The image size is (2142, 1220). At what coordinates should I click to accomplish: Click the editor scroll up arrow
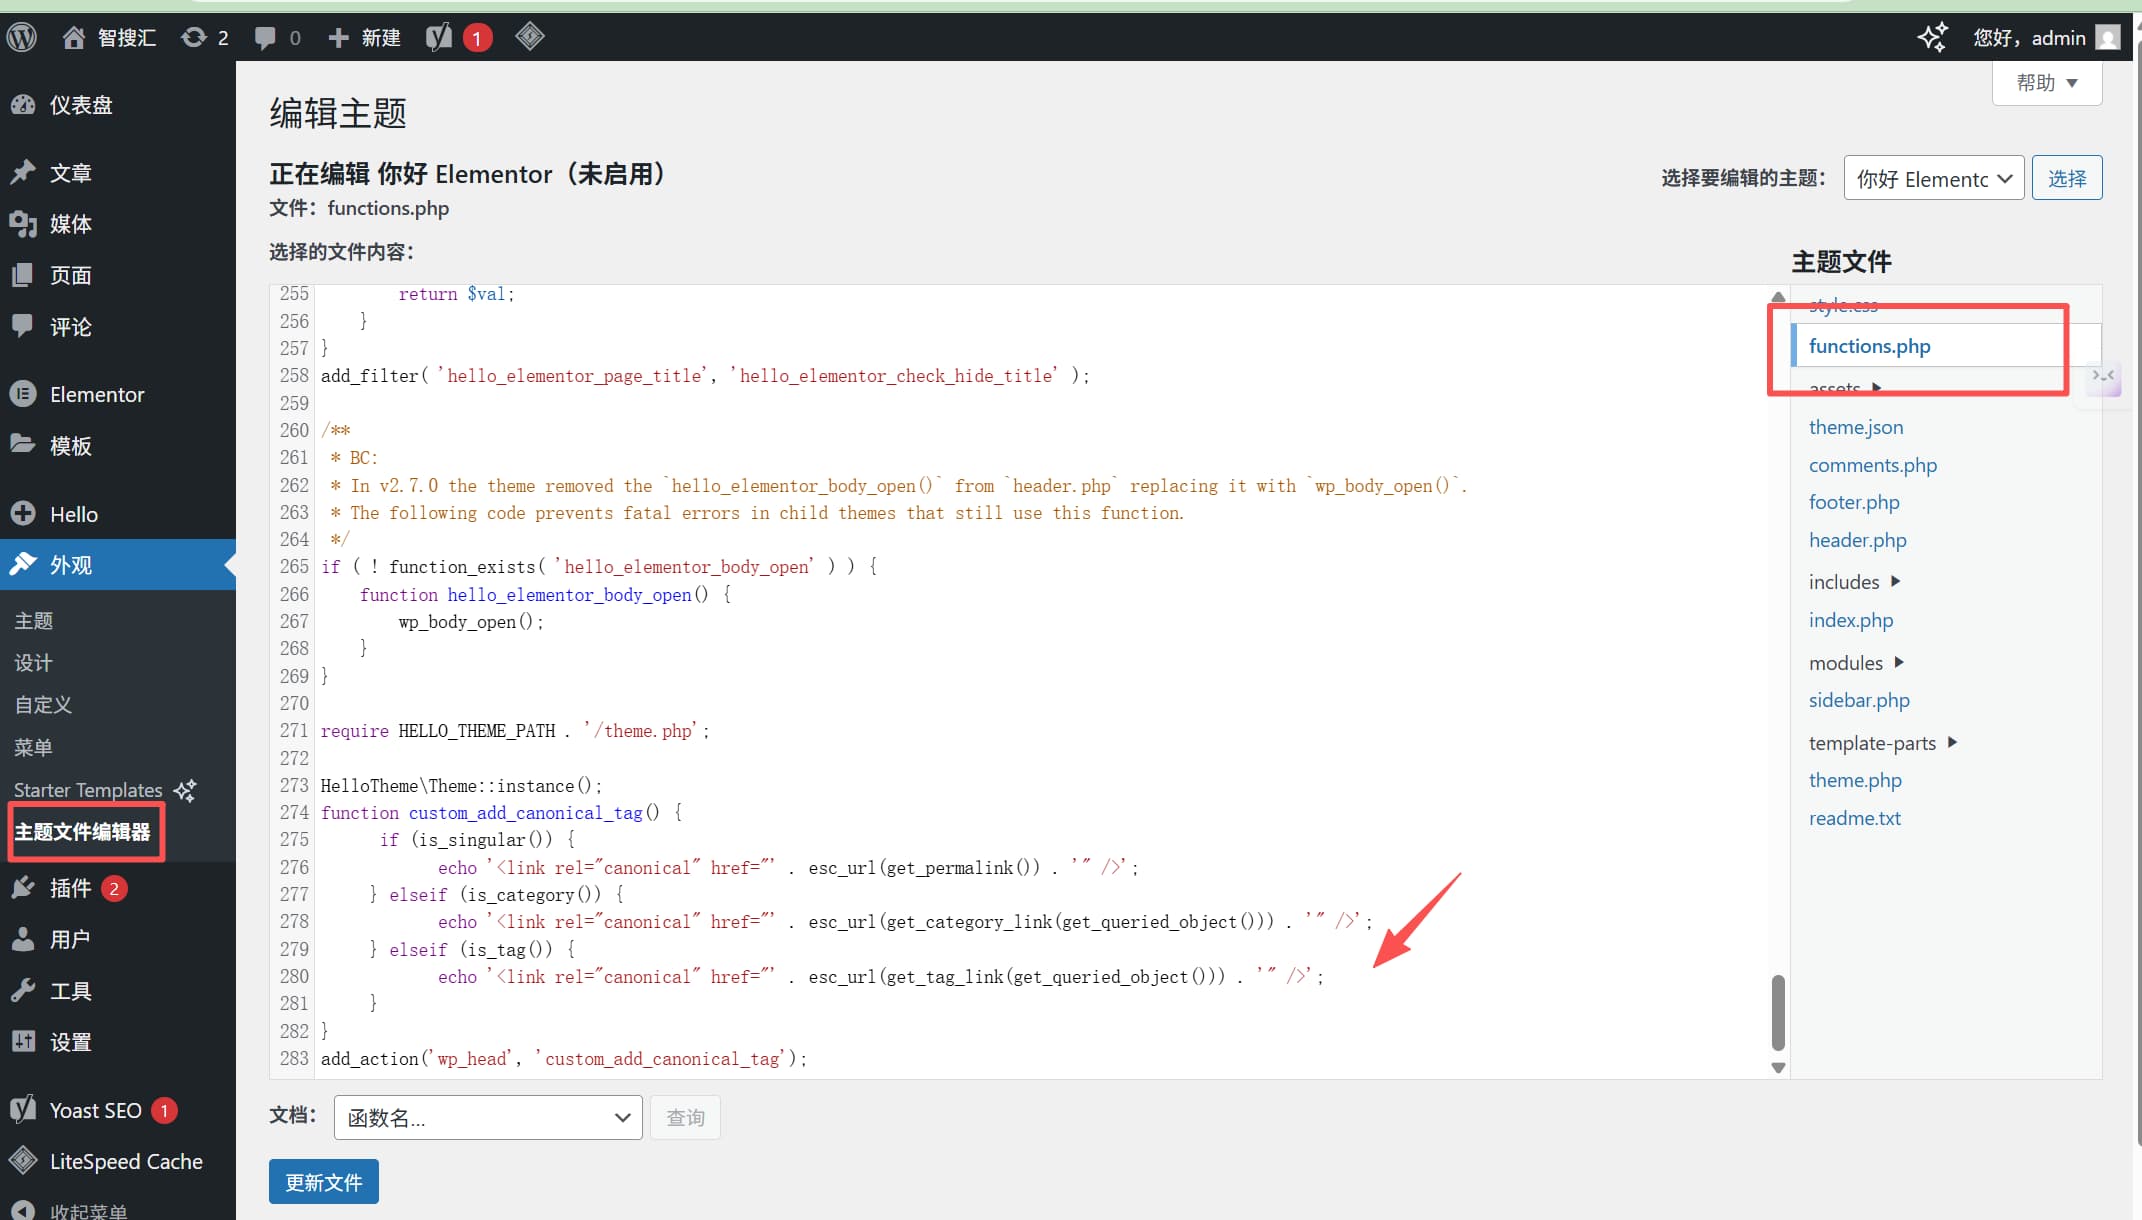(1778, 297)
